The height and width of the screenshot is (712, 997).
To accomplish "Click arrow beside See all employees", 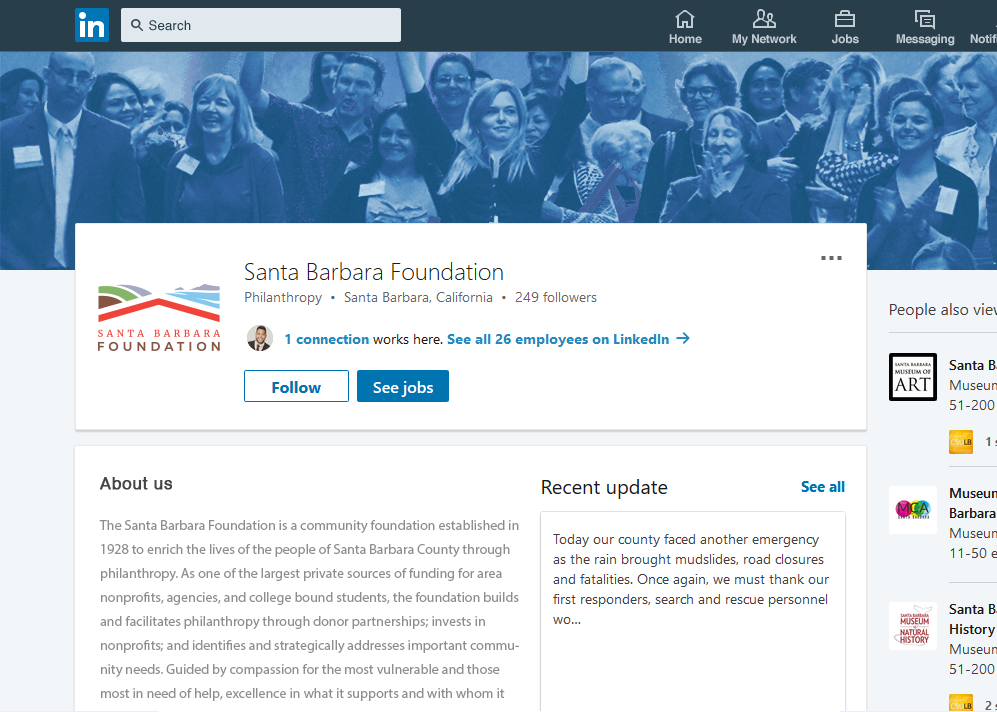I will pos(683,339).
